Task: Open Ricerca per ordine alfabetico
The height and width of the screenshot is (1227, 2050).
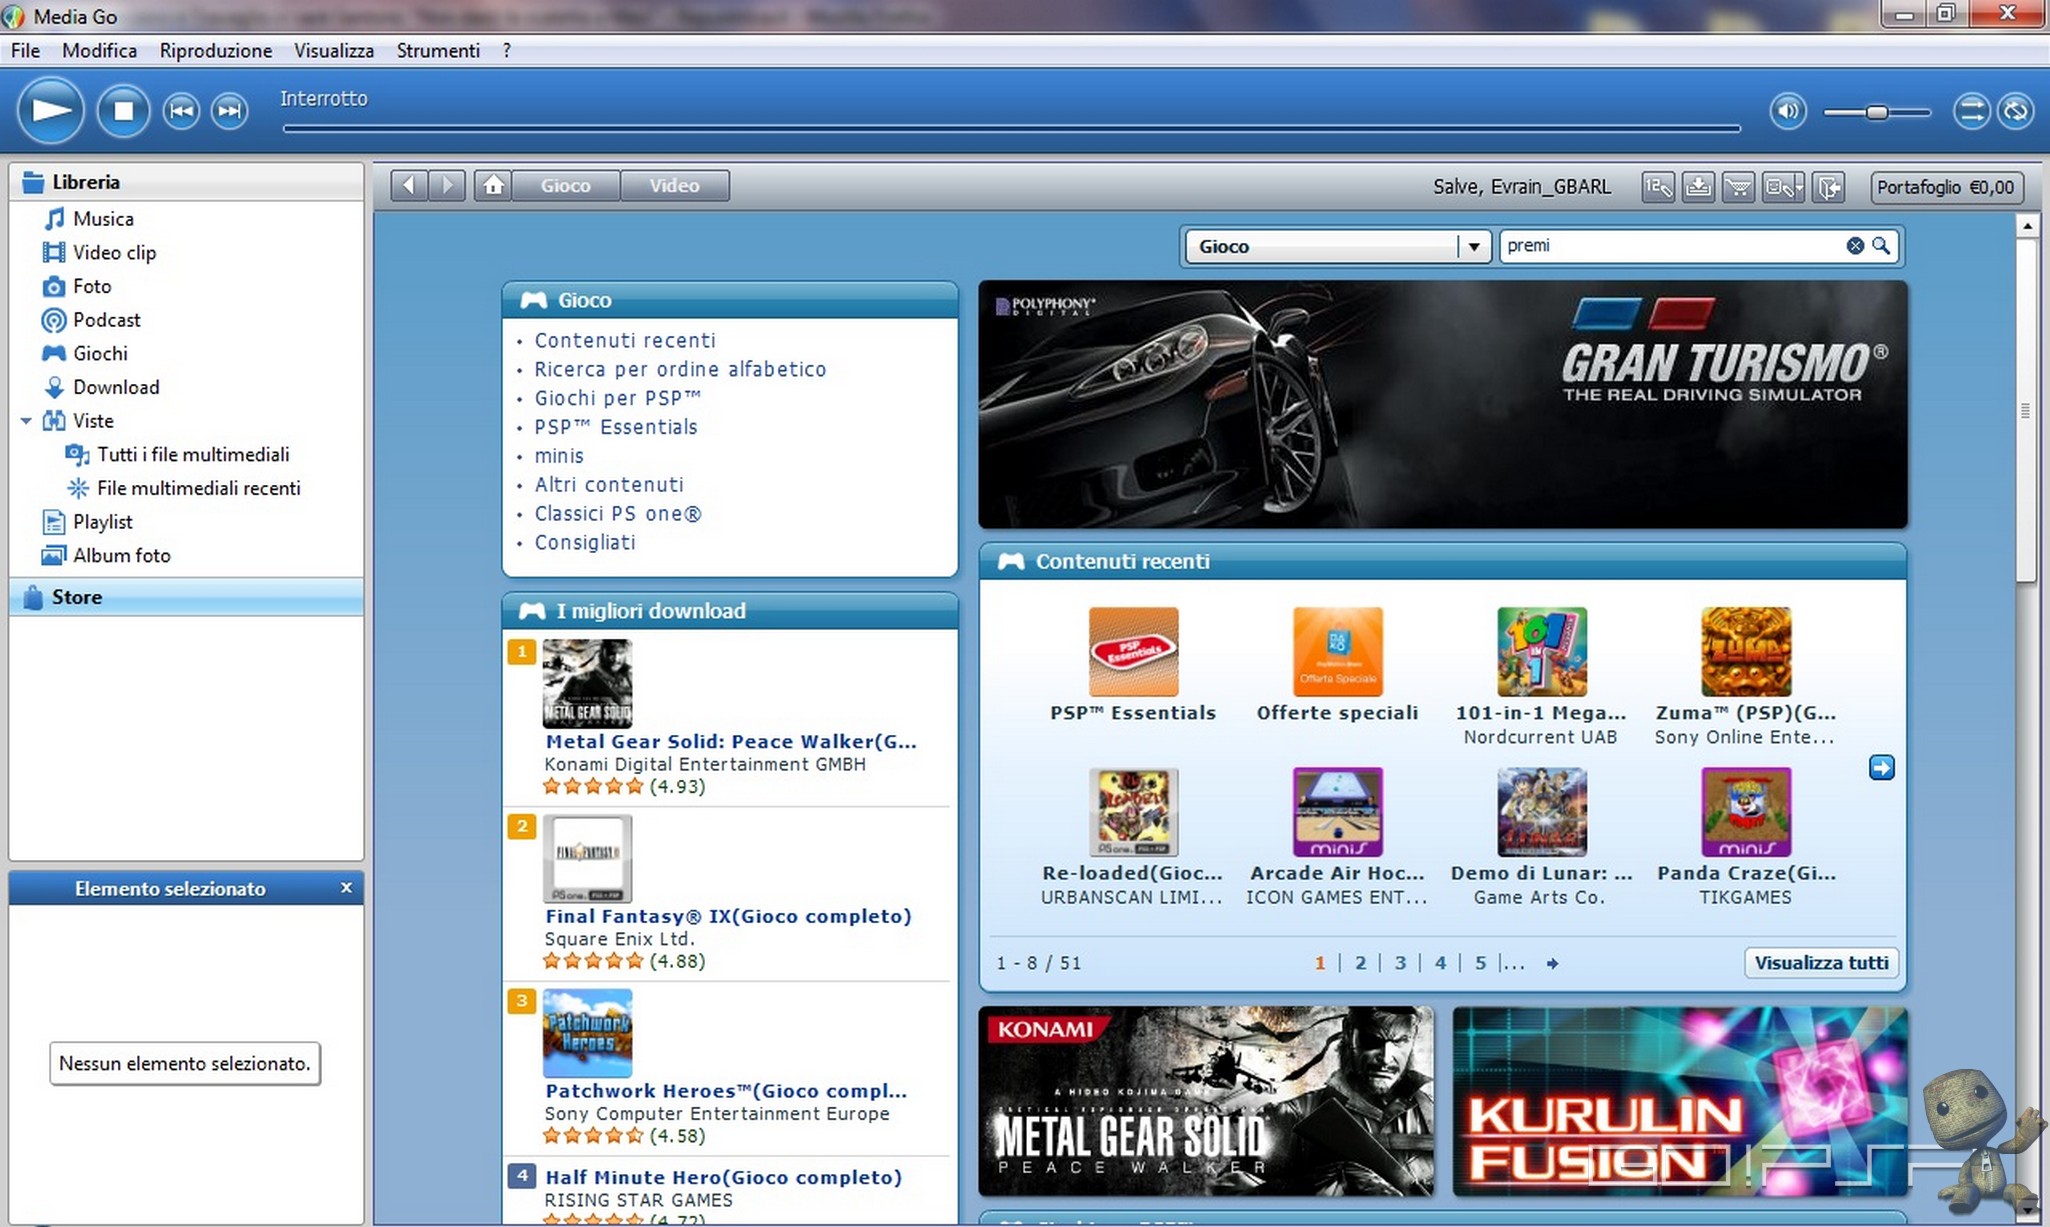Action: 680,369
